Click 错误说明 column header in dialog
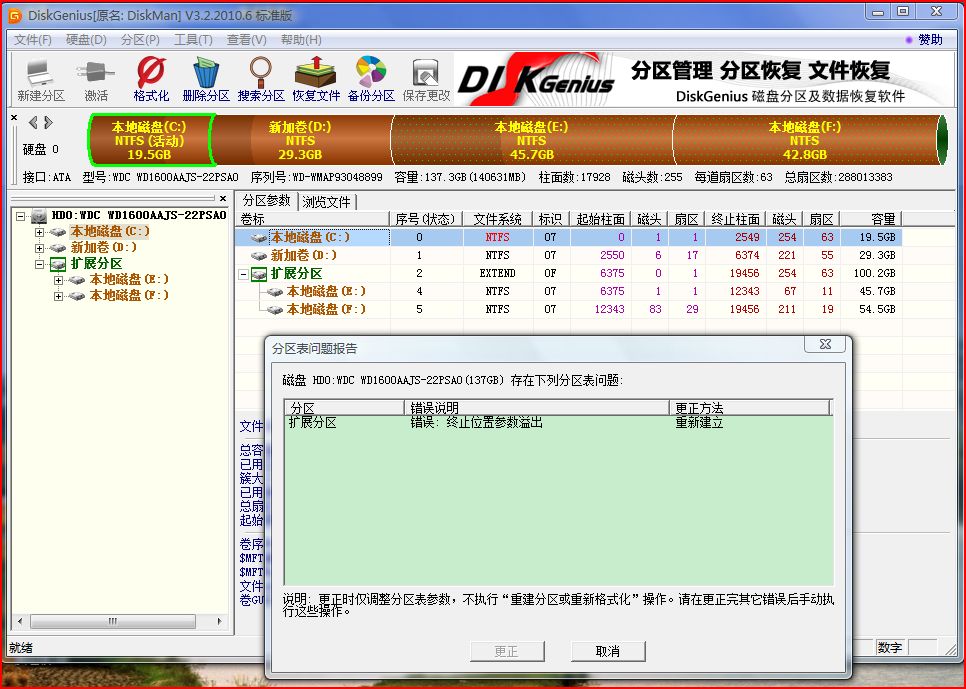Image resolution: width=966 pixels, height=689 pixels. click(537, 407)
